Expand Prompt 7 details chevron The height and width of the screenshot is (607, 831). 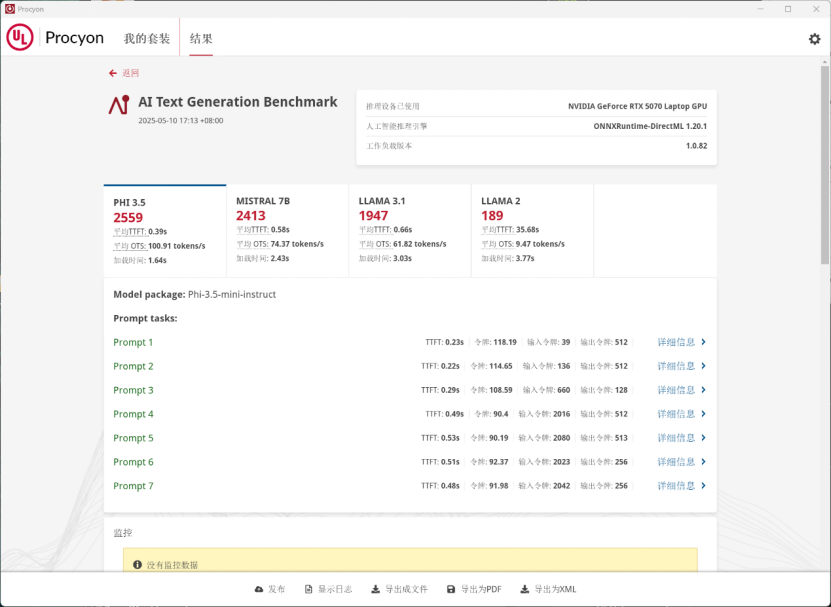point(703,486)
